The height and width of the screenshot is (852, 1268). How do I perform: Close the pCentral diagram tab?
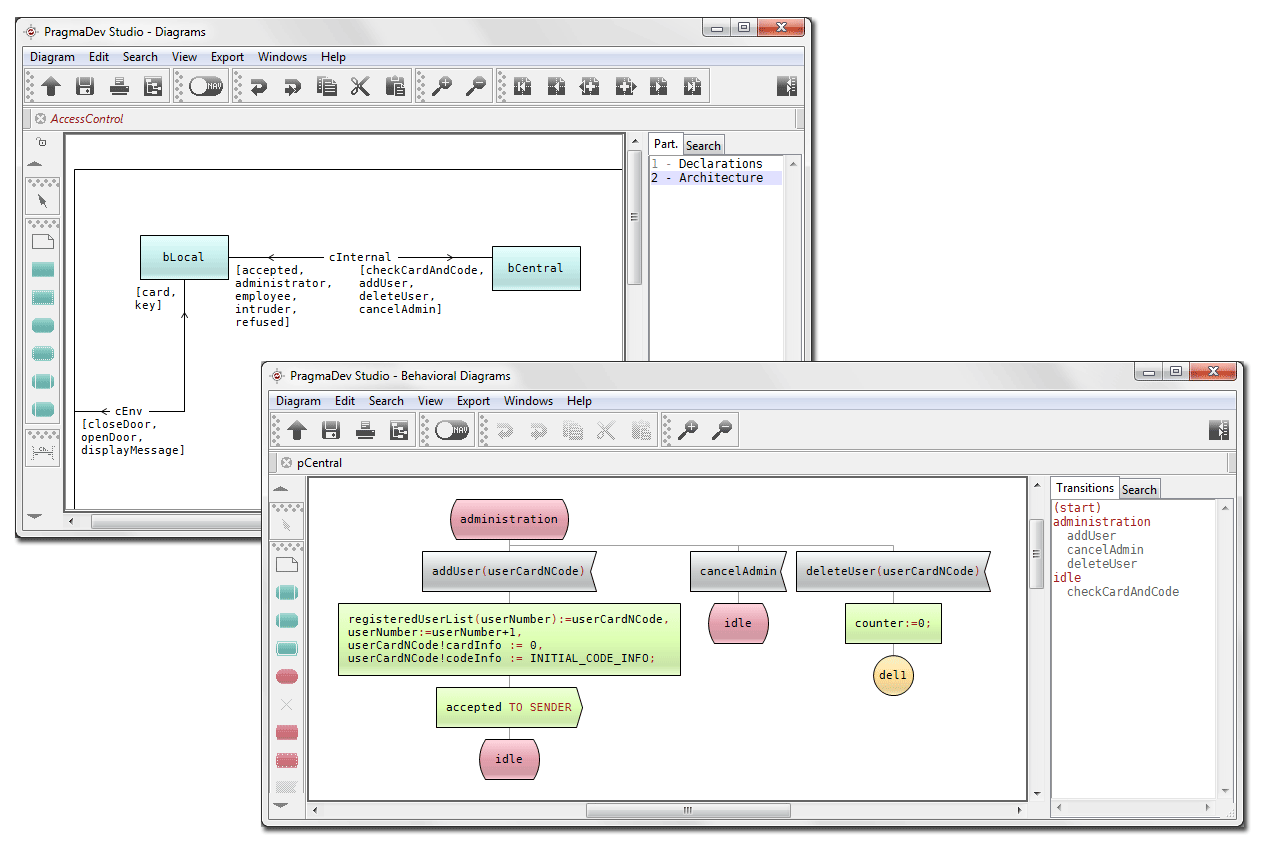[286, 463]
